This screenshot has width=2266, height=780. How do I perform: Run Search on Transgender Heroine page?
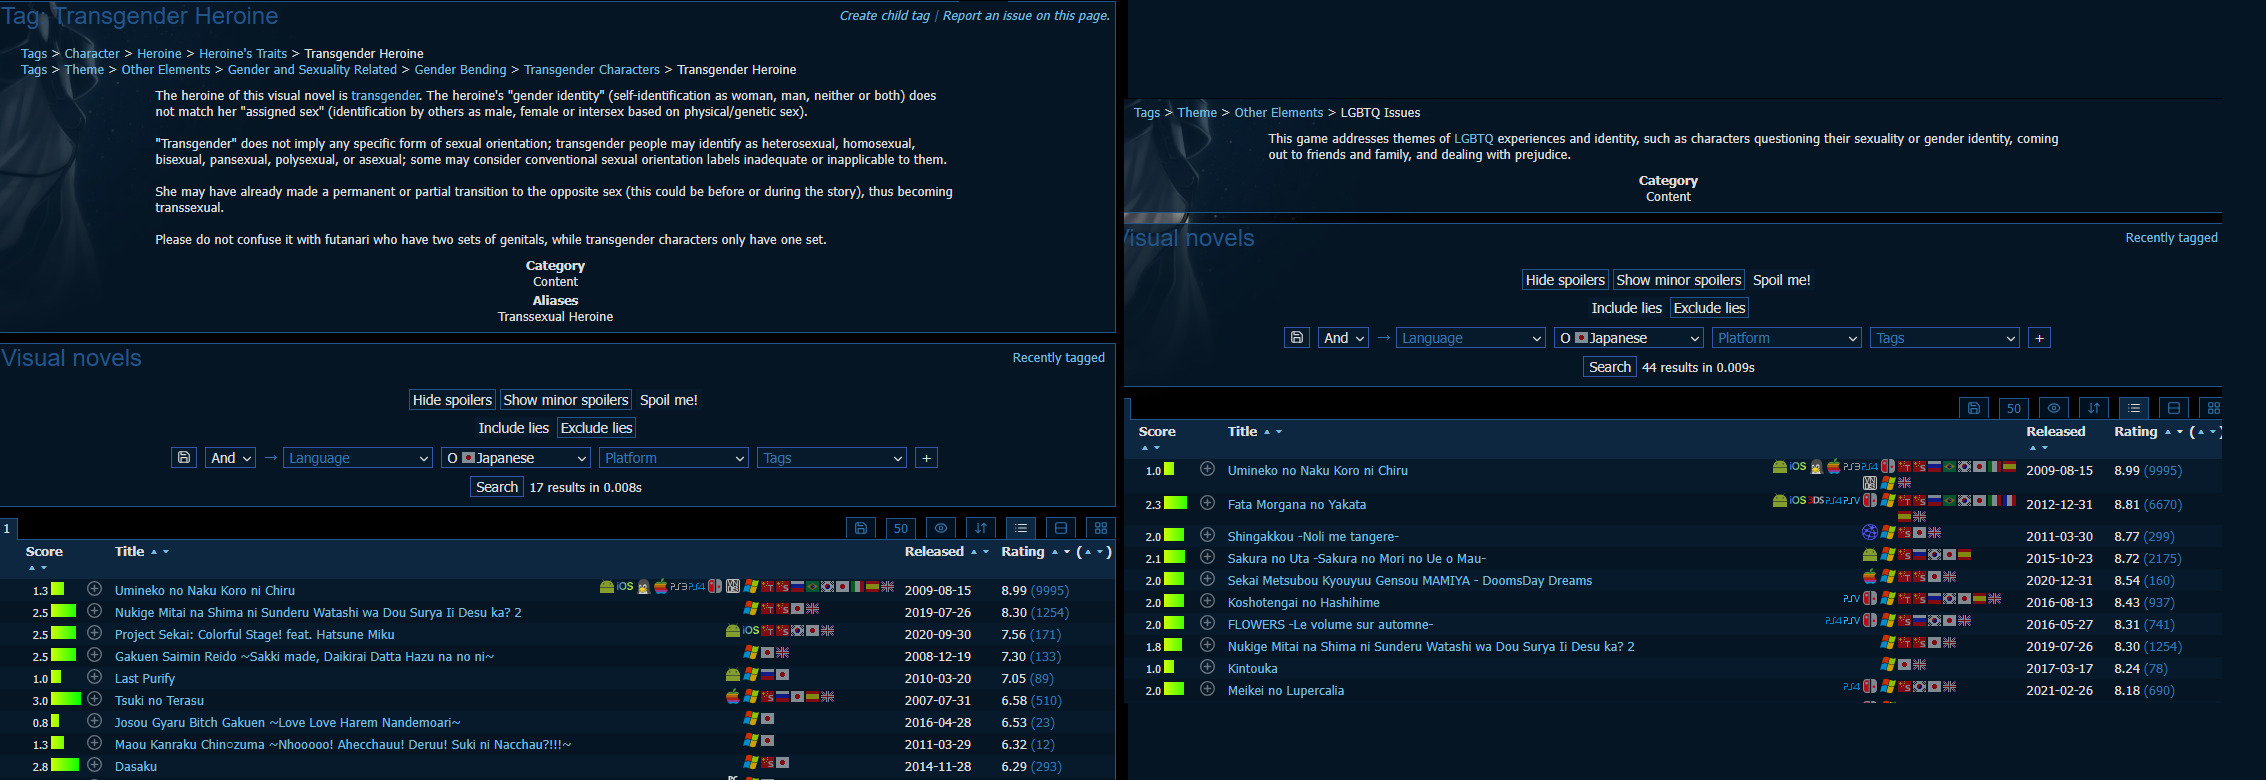497,487
